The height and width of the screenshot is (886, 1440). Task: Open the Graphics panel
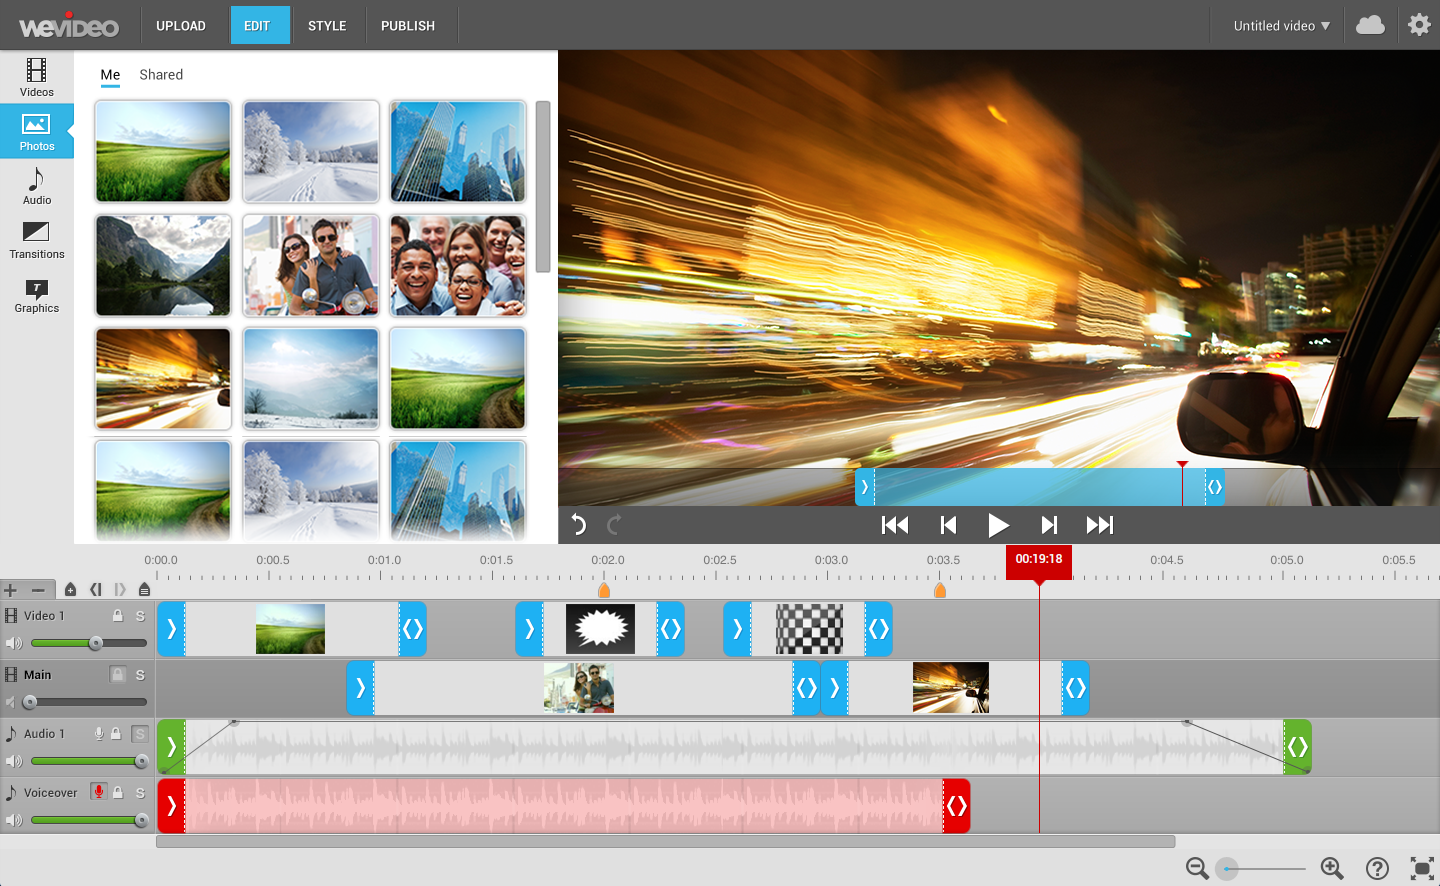[x=37, y=294]
